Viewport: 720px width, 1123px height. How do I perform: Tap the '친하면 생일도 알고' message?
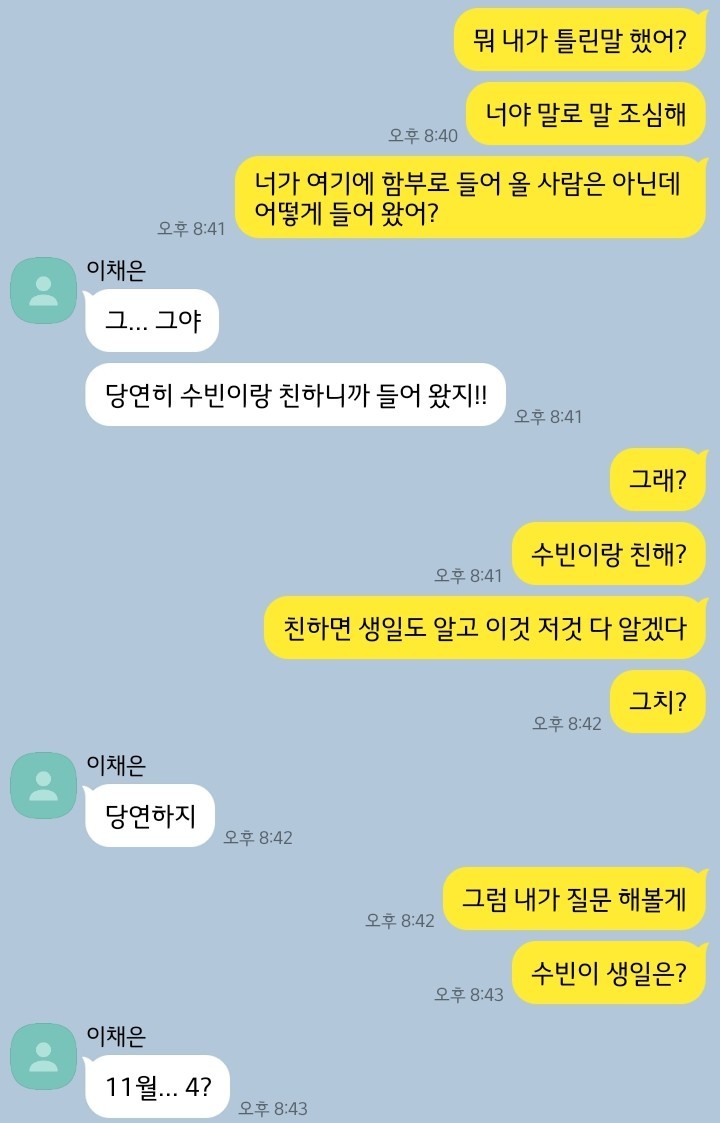(x=486, y=627)
